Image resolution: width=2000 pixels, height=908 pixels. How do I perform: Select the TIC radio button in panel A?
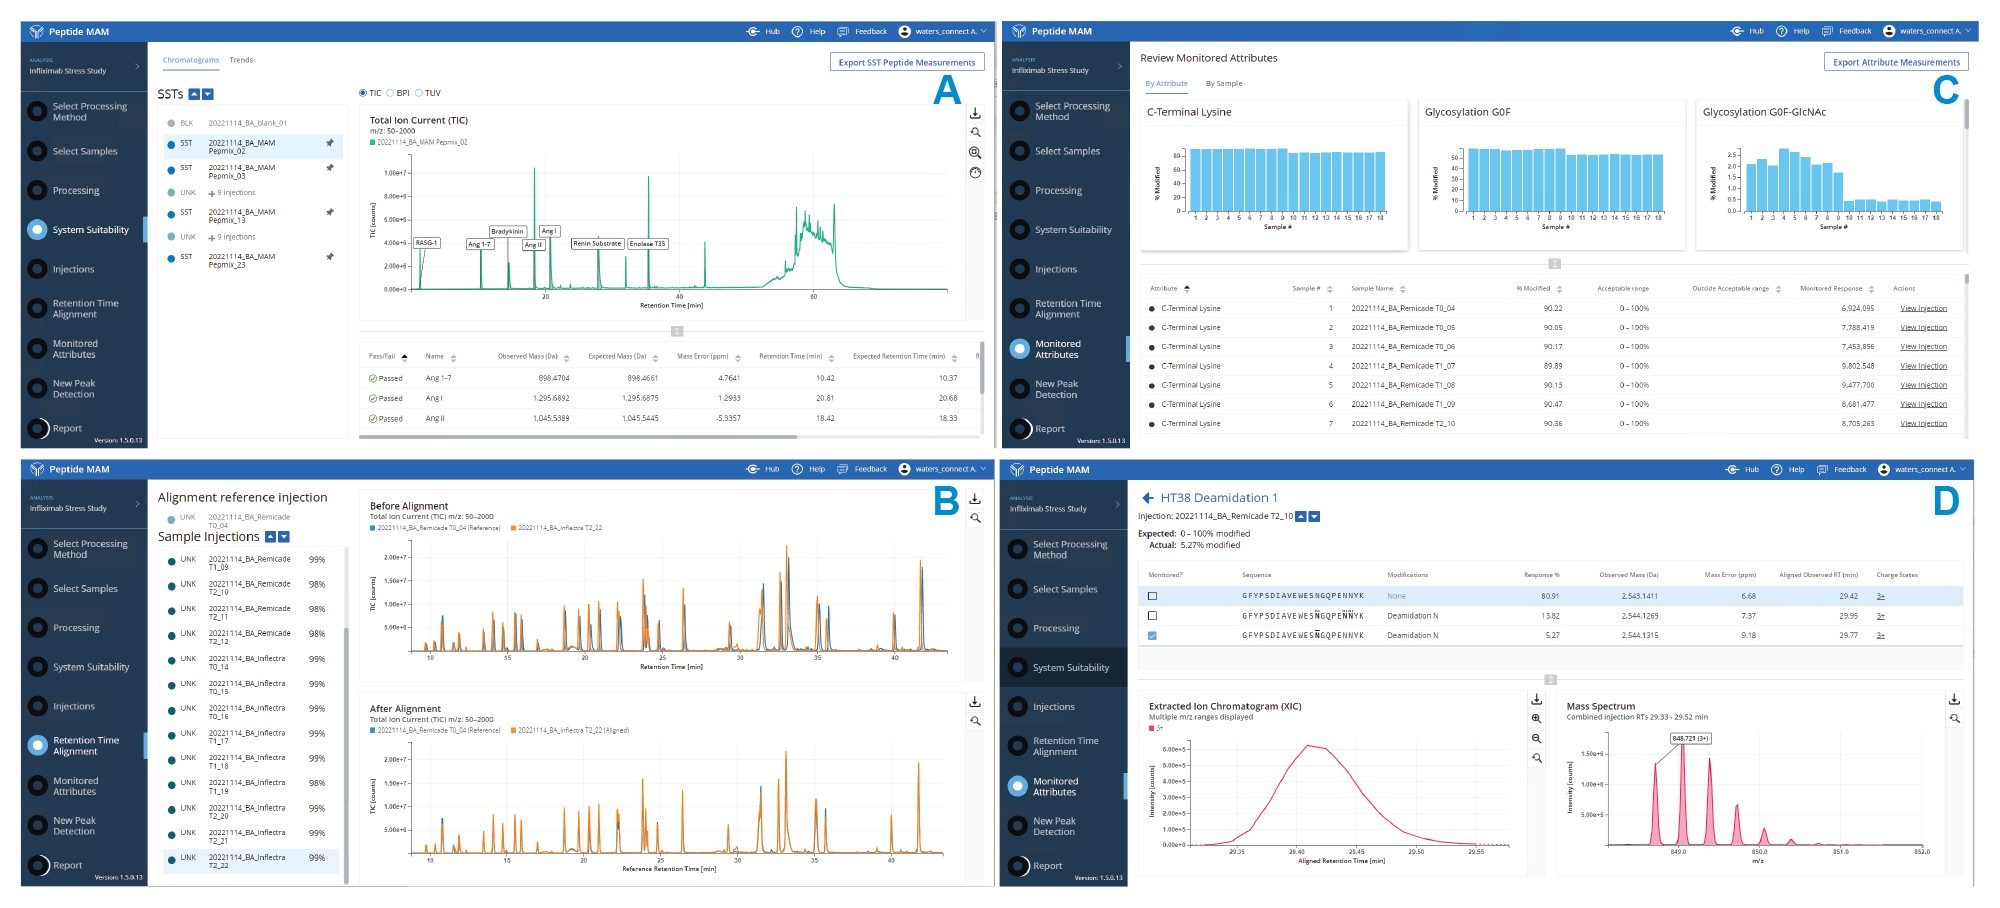[363, 93]
